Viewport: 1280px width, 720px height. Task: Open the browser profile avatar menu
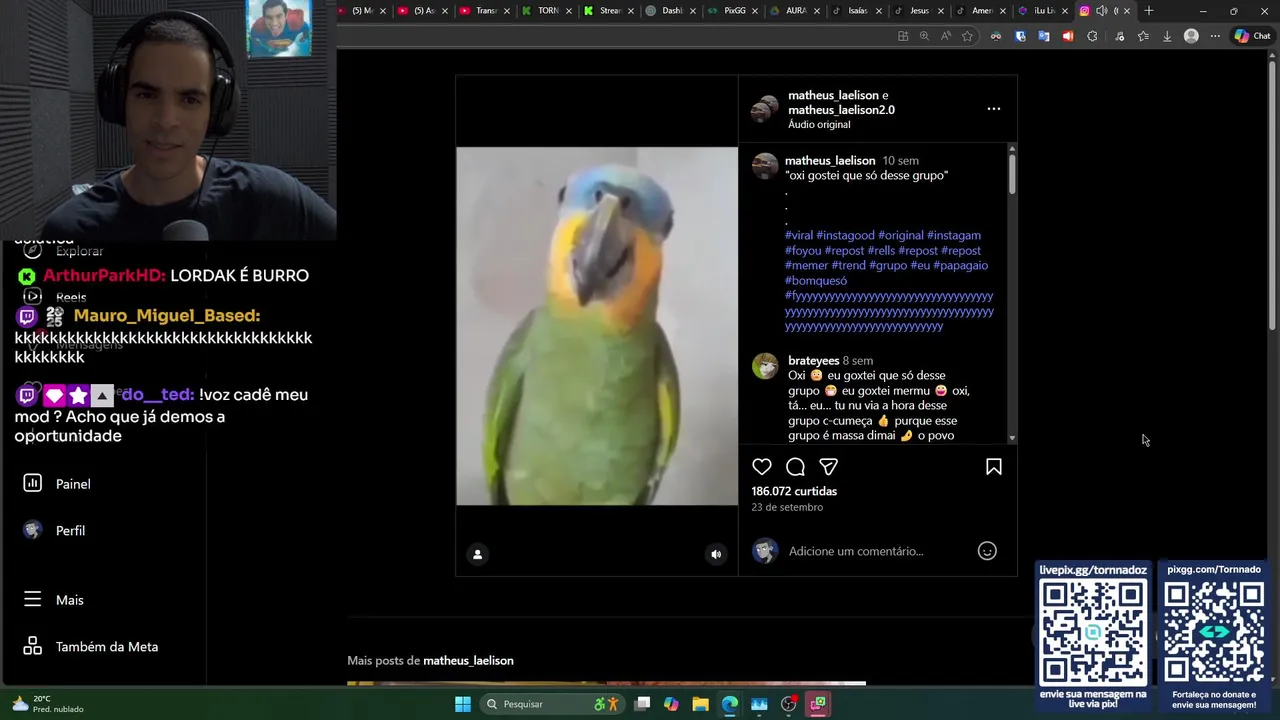1191,36
